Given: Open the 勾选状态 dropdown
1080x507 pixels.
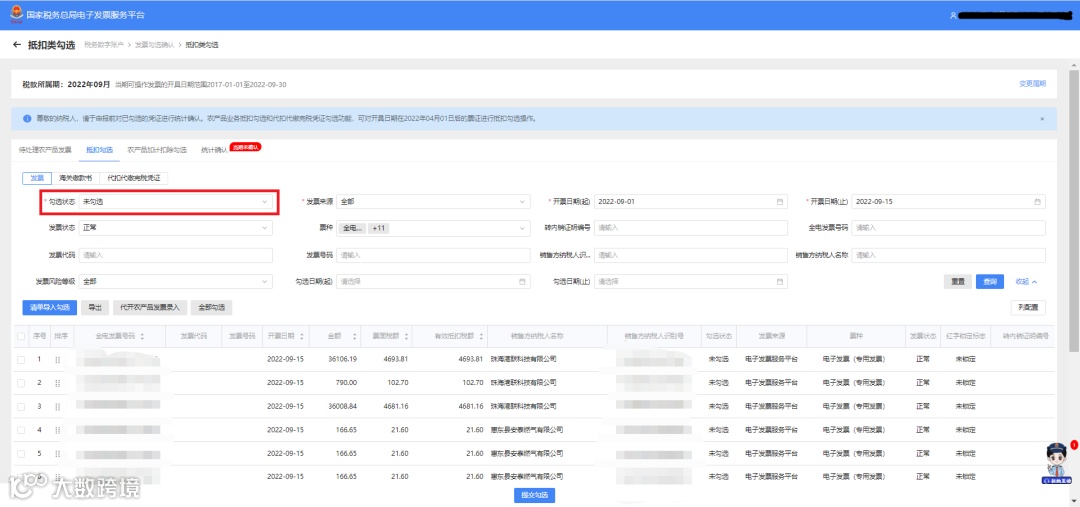Looking at the screenshot, I should pyautogui.click(x=176, y=202).
